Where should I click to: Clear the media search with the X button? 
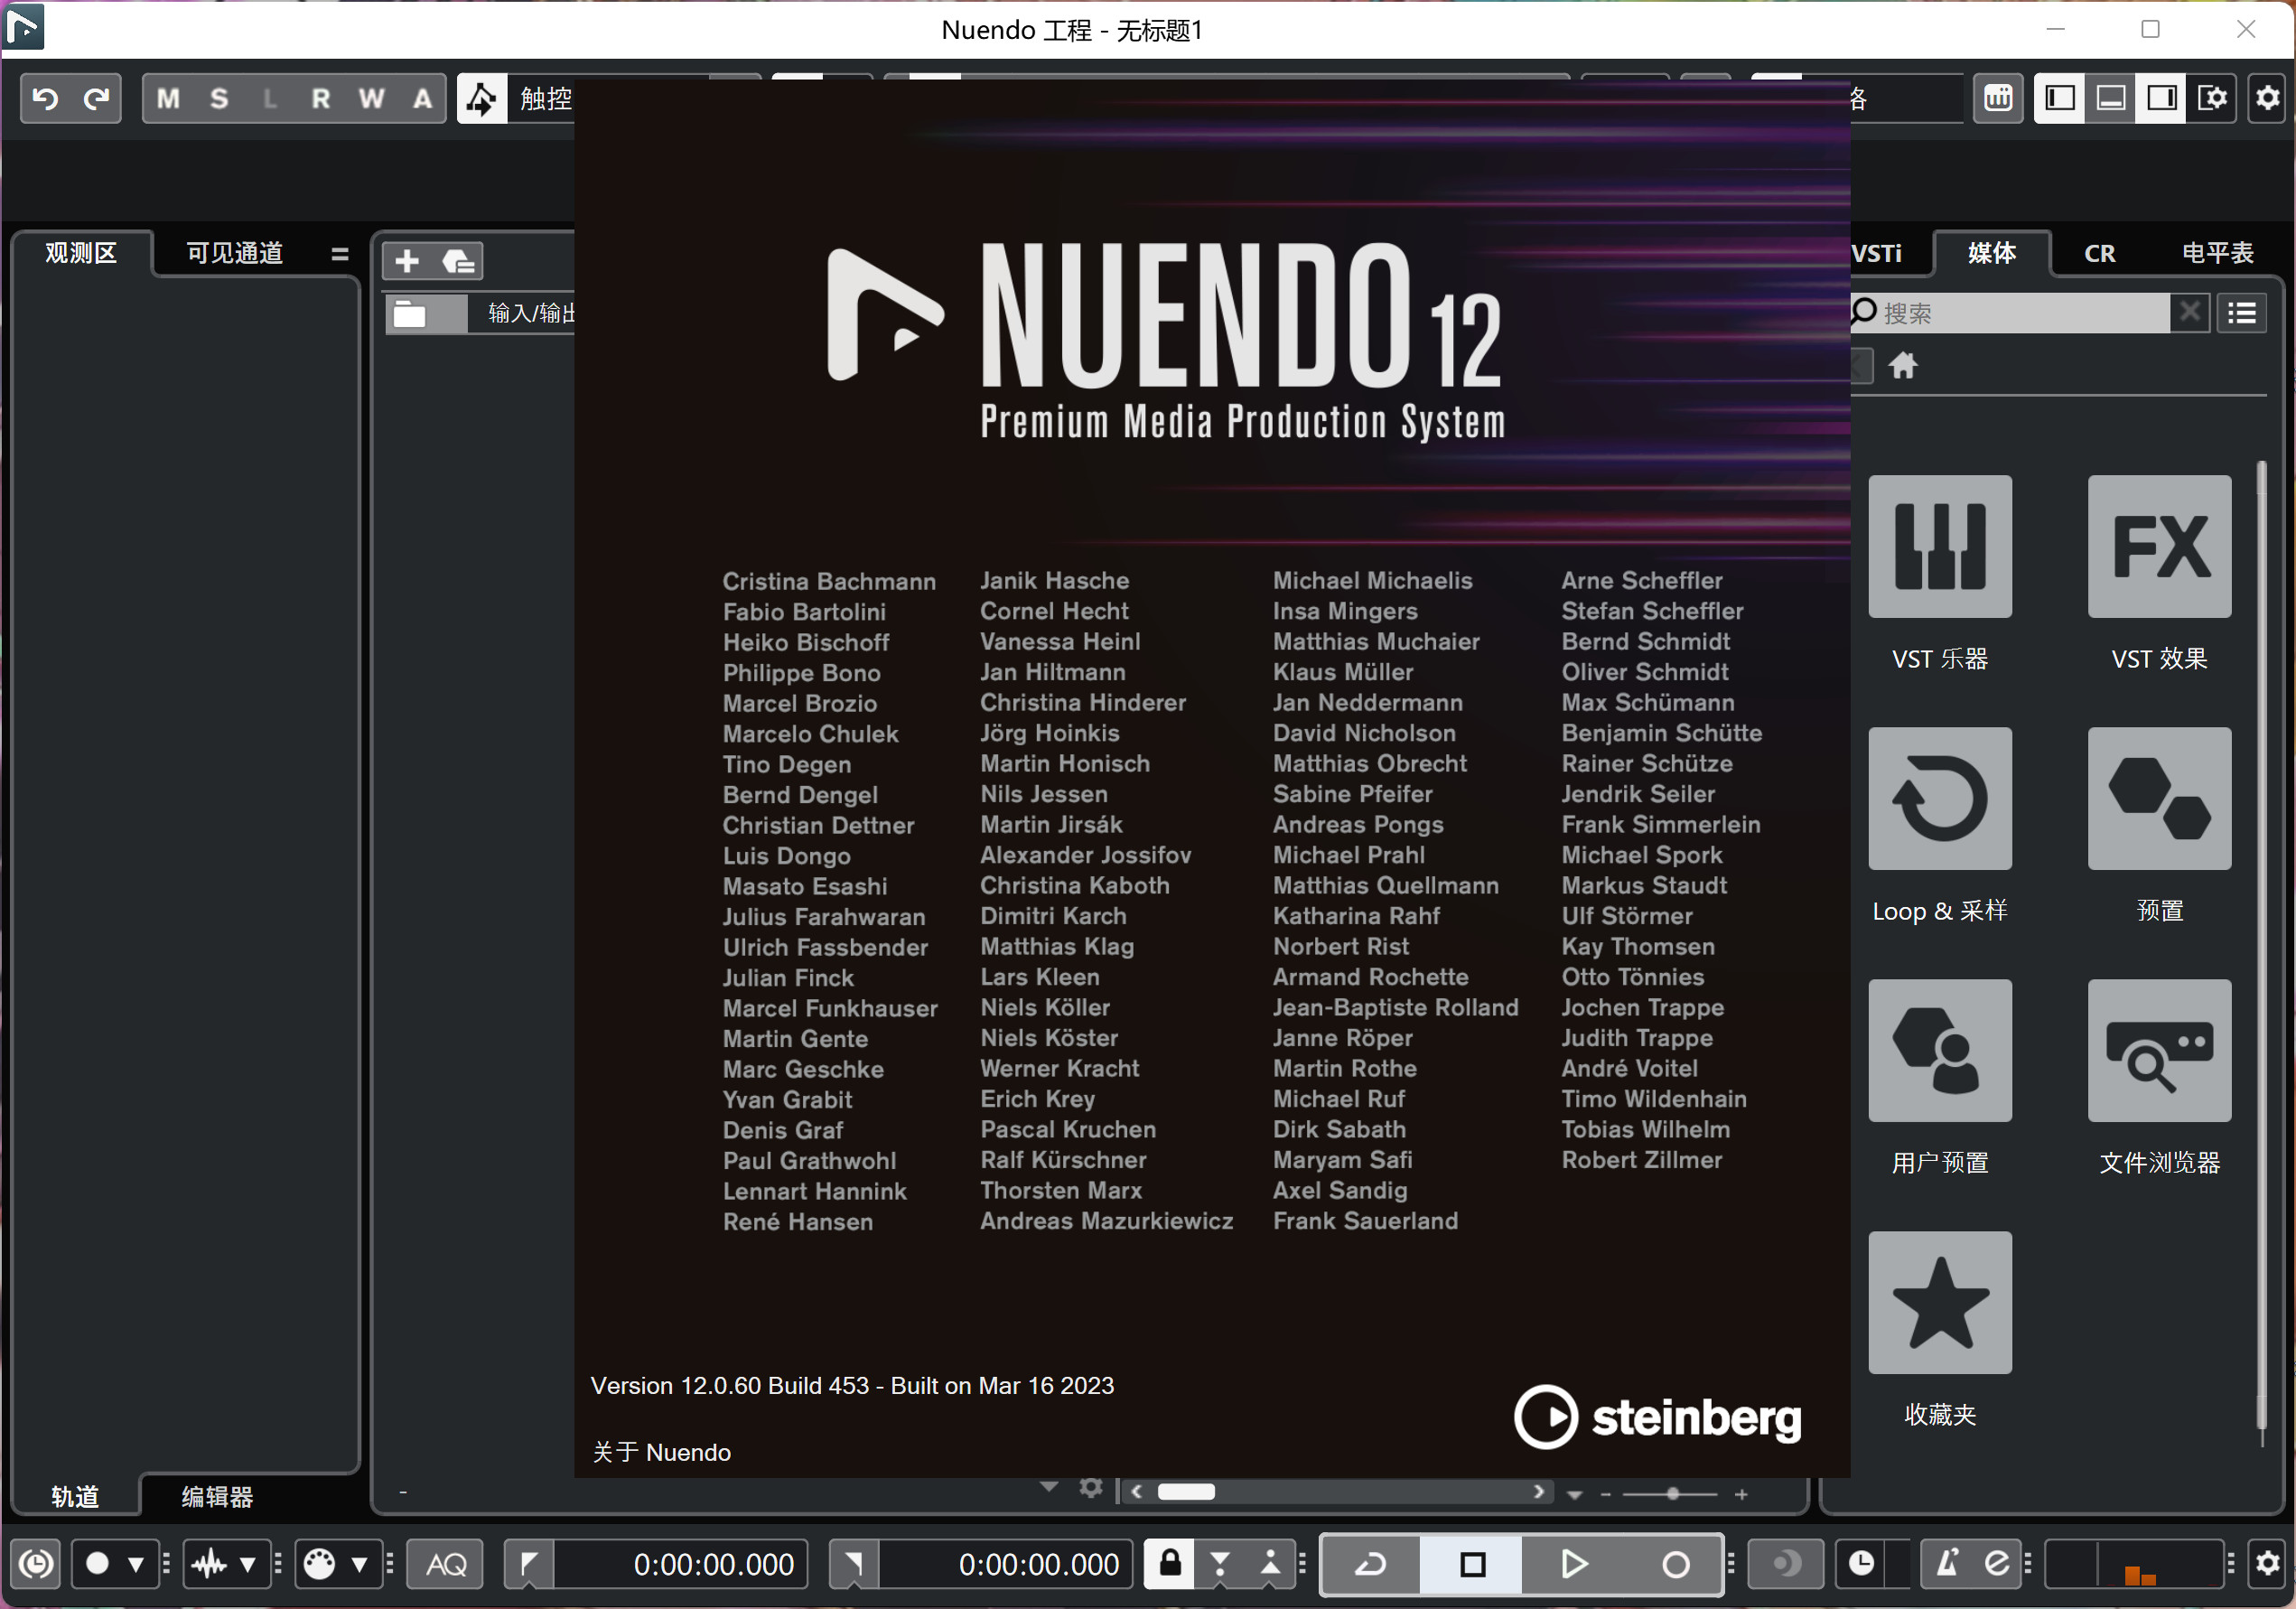(x=2190, y=312)
